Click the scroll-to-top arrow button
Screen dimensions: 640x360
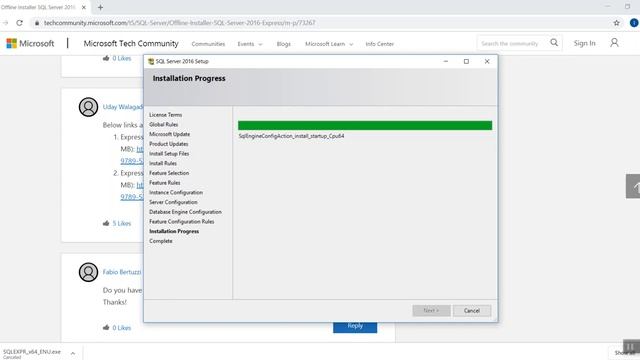tap(633, 187)
